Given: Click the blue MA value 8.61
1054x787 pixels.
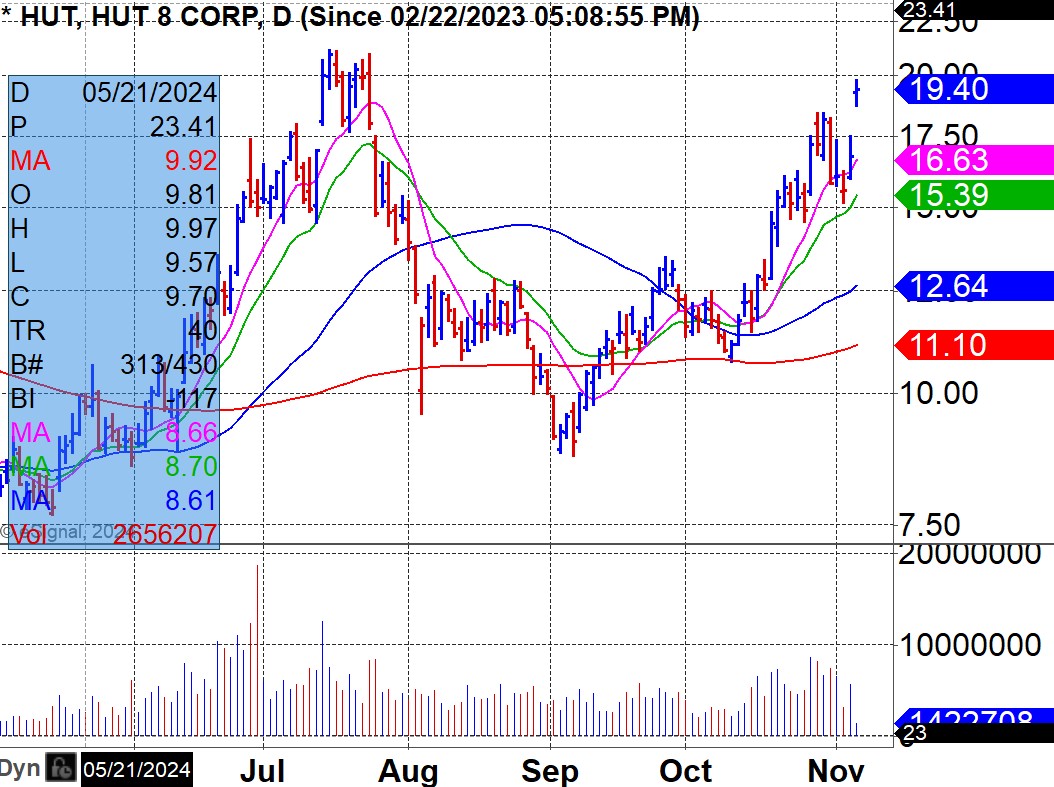Looking at the screenshot, I should pos(191,501).
